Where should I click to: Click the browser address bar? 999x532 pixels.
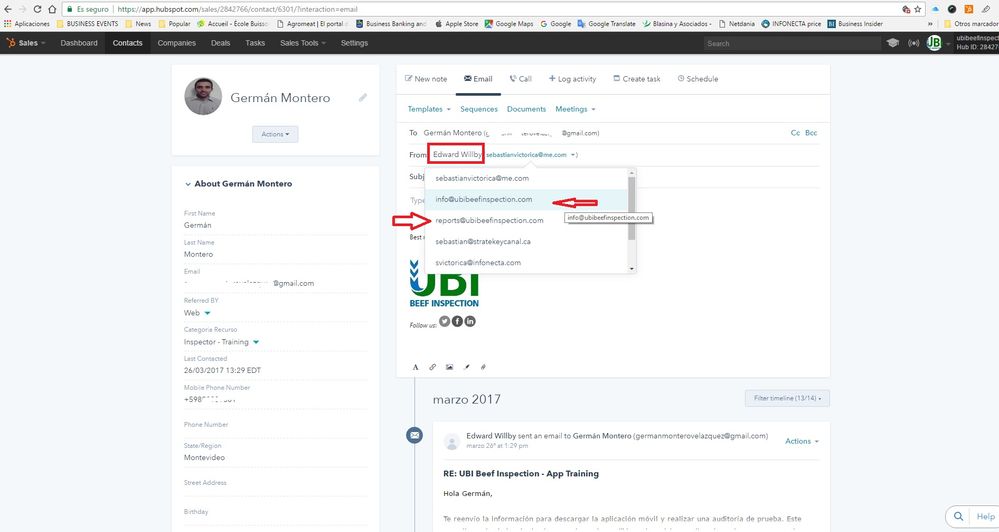483,9
